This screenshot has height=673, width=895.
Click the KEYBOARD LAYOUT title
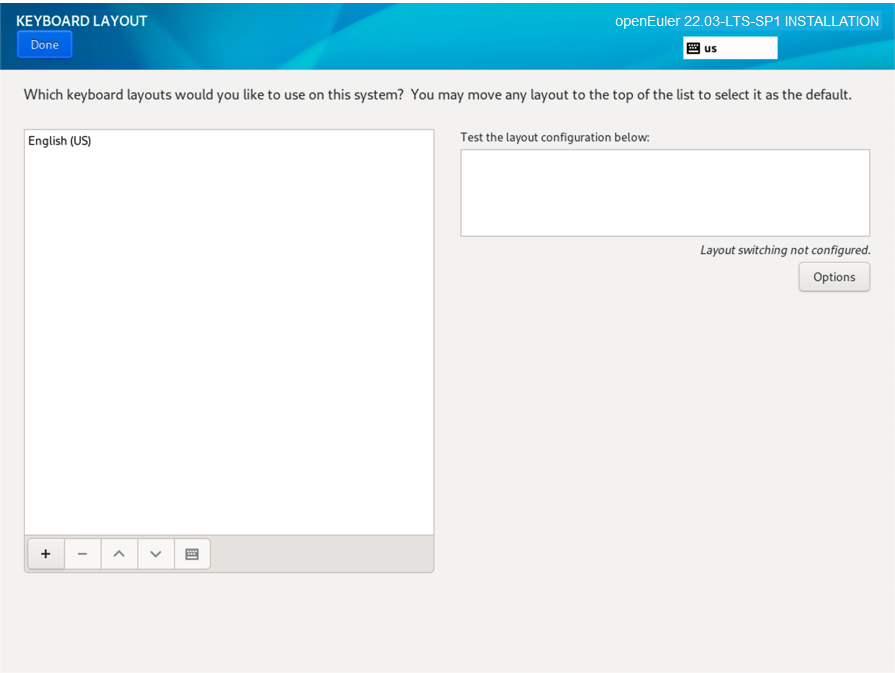(82, 21)
